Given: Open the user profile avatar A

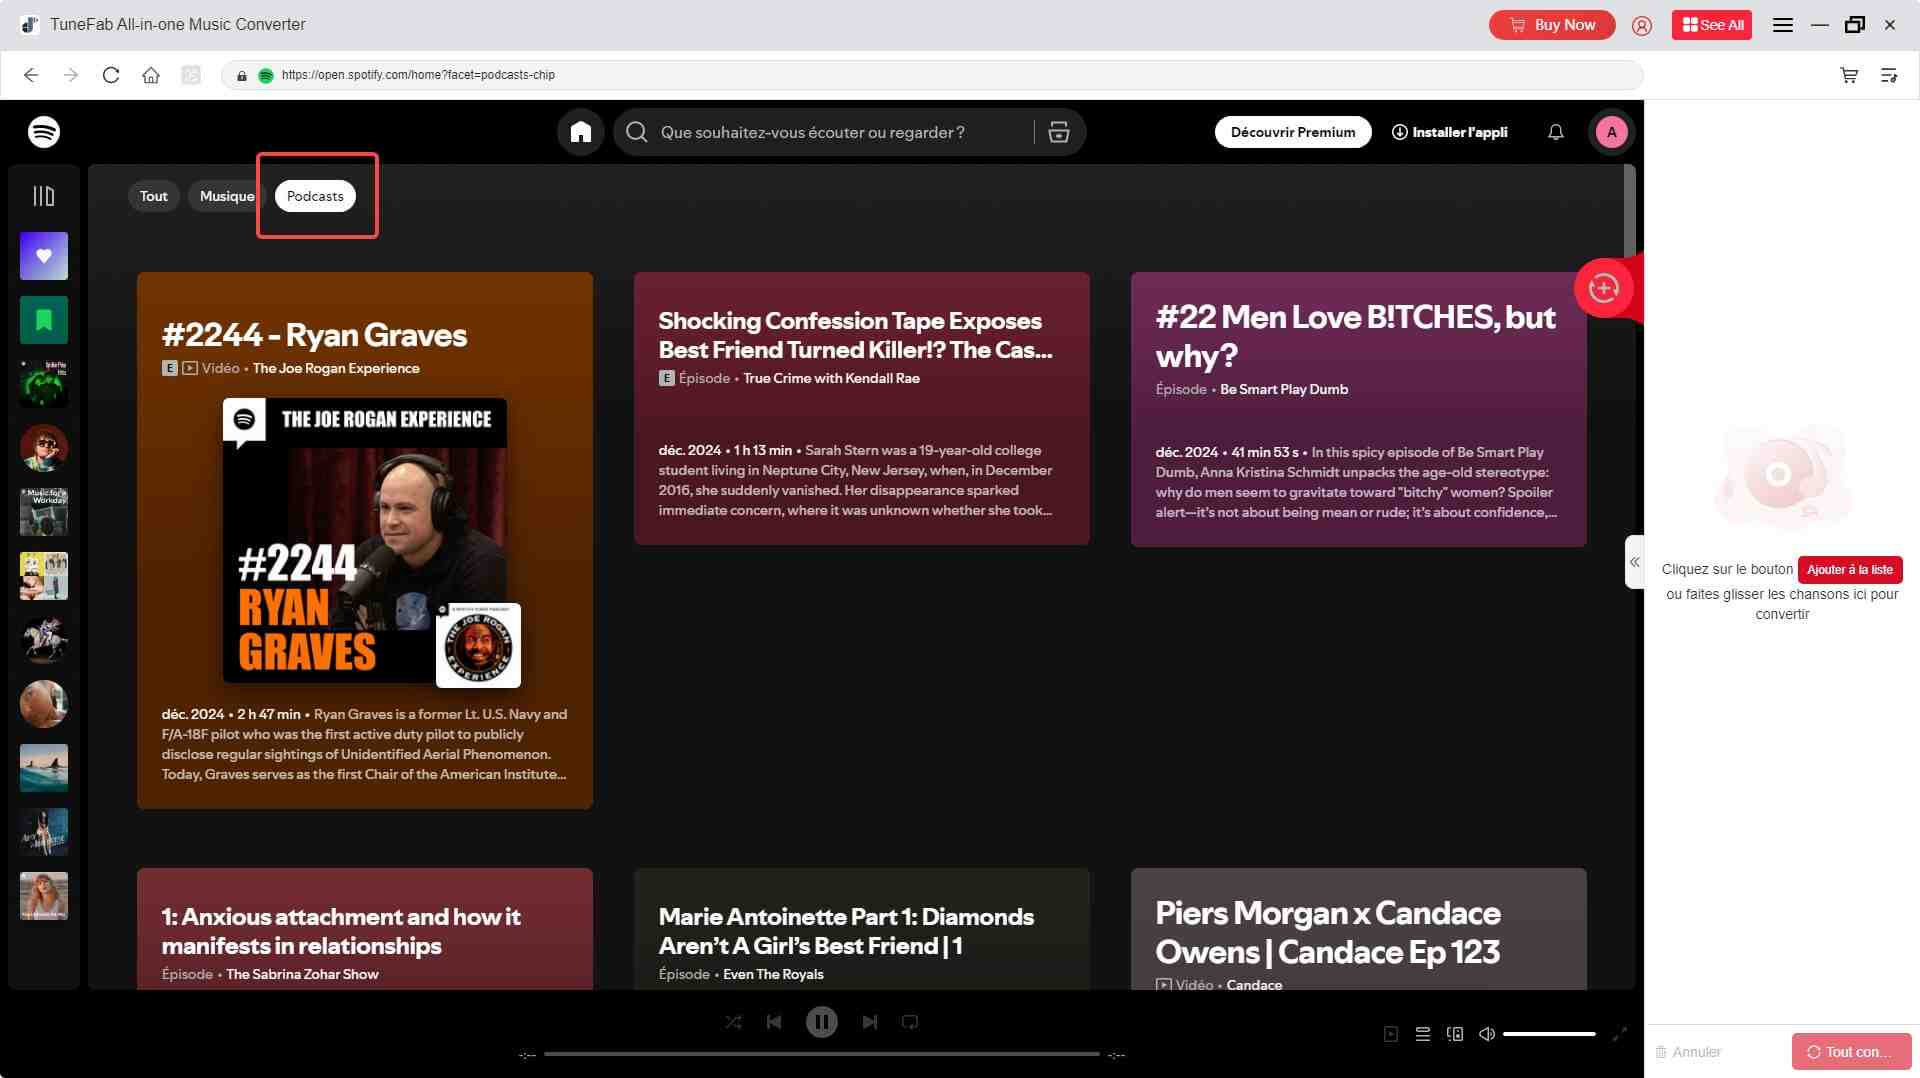Looking at the screenshot, I should pos(1611,132).
